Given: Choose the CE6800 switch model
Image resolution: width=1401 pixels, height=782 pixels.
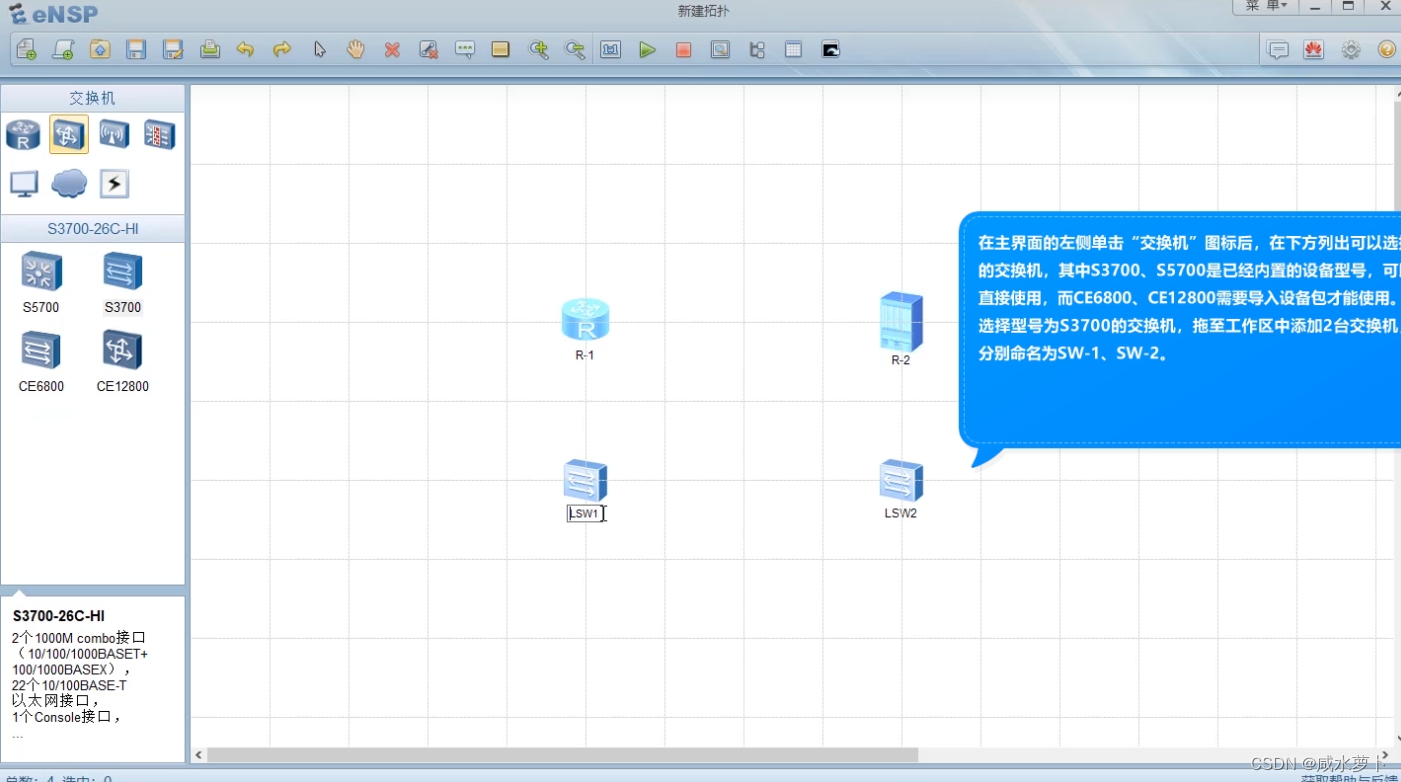Looking at the screenshot, I should (41, 362).
